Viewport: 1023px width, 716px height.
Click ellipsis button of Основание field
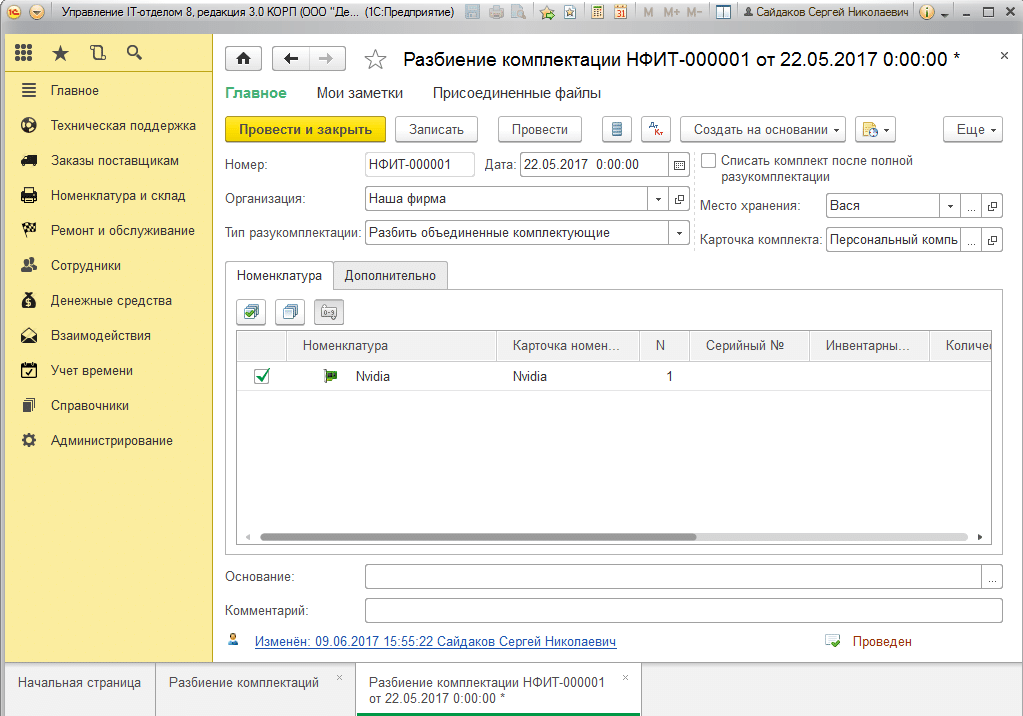coord(992,577)
